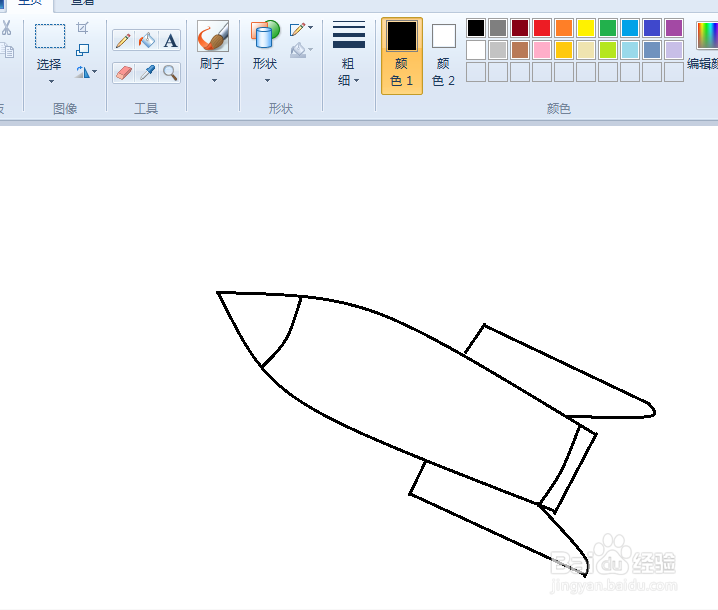Image resolution: width=718 pixels, height=610 pixels.
Task: Click the 形状 Shapes button label
Action: tap(265, 64)
